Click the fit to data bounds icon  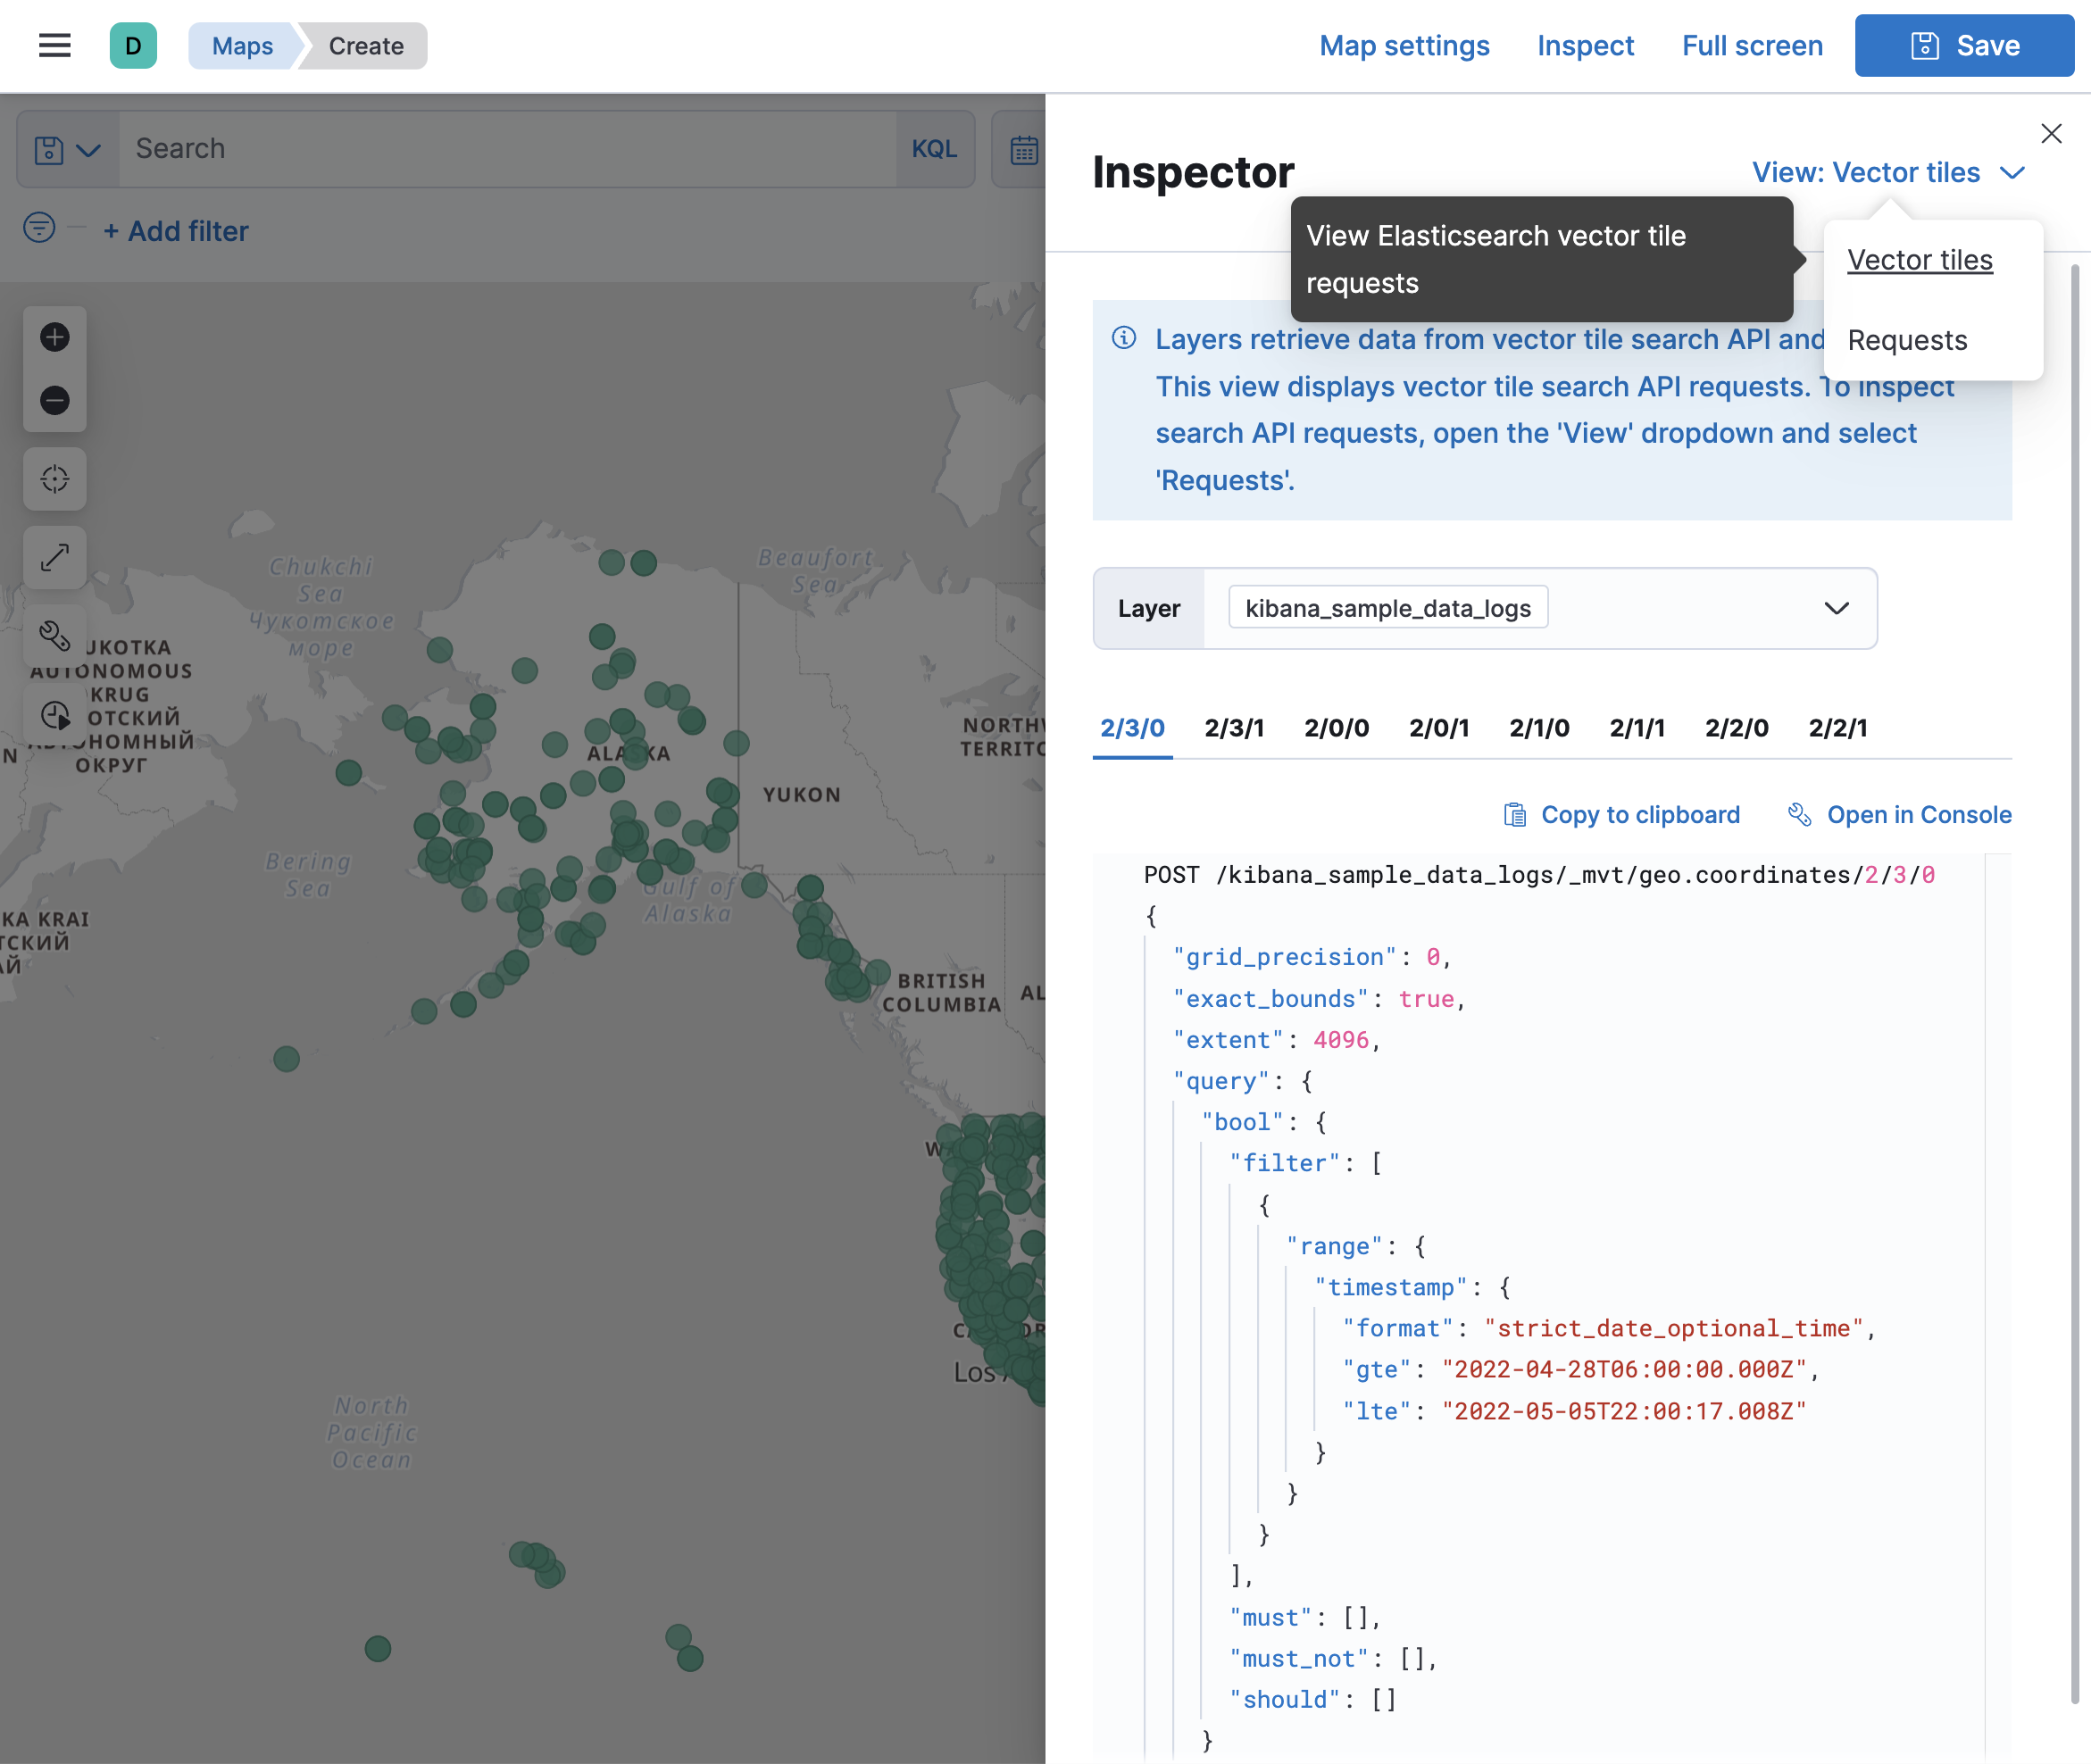[x=55, y=479]
